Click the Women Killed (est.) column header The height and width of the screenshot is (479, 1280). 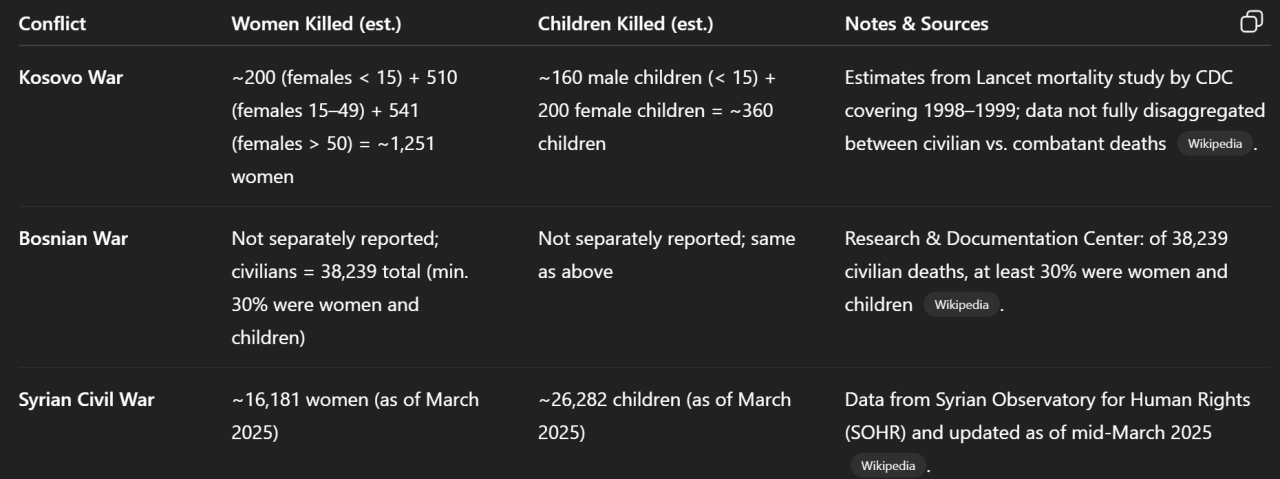(317, 24)
